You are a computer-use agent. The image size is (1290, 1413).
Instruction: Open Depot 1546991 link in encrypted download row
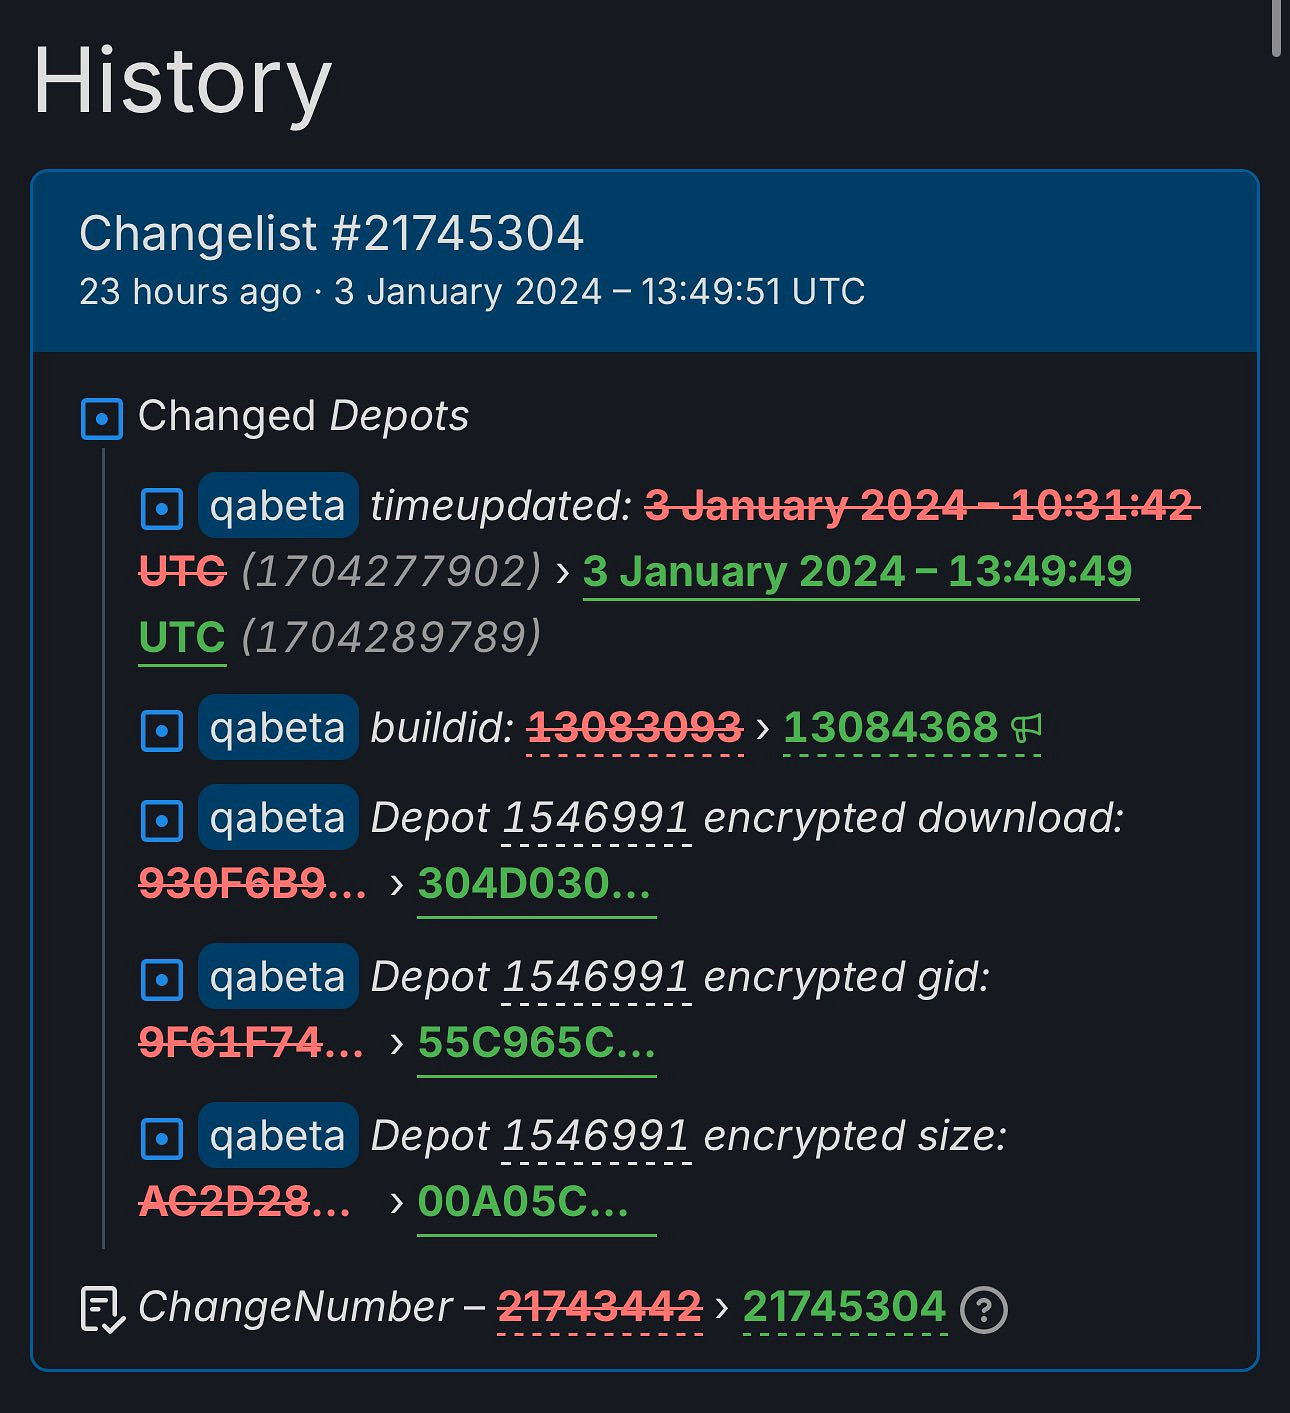[x=596, y=818]
